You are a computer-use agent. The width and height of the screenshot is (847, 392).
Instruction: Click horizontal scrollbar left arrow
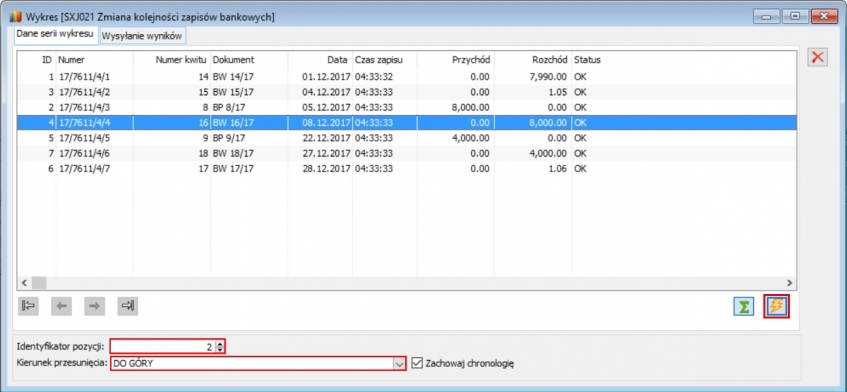tap(24, 282)
